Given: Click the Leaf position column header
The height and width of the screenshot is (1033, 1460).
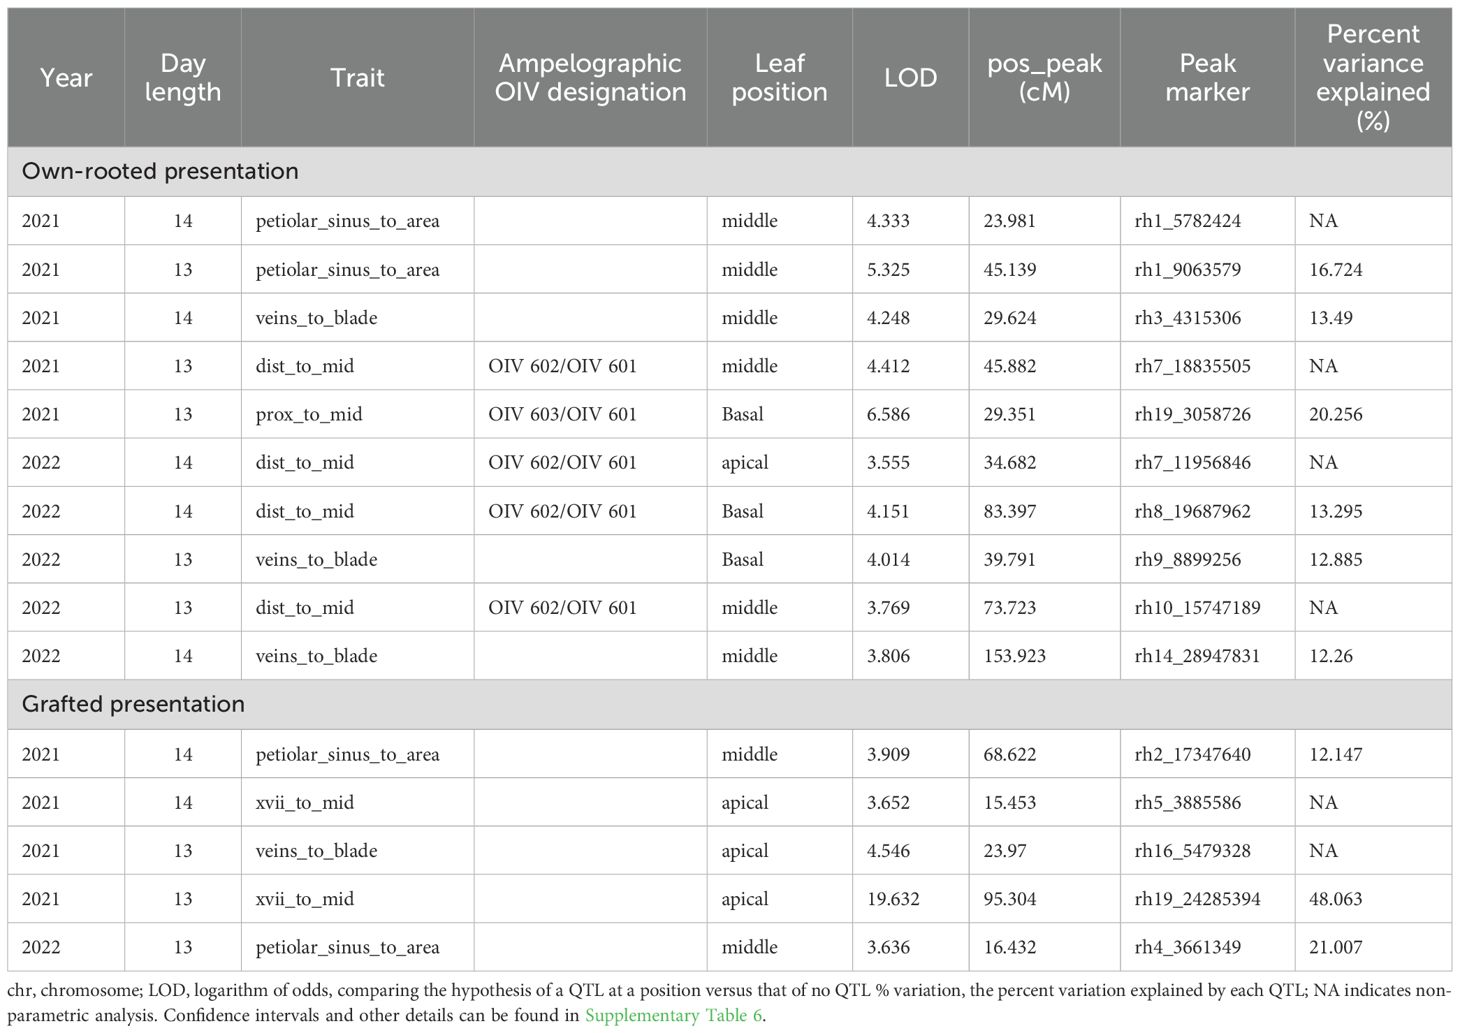Looking at the screenshot, I should tap(779, 78).
